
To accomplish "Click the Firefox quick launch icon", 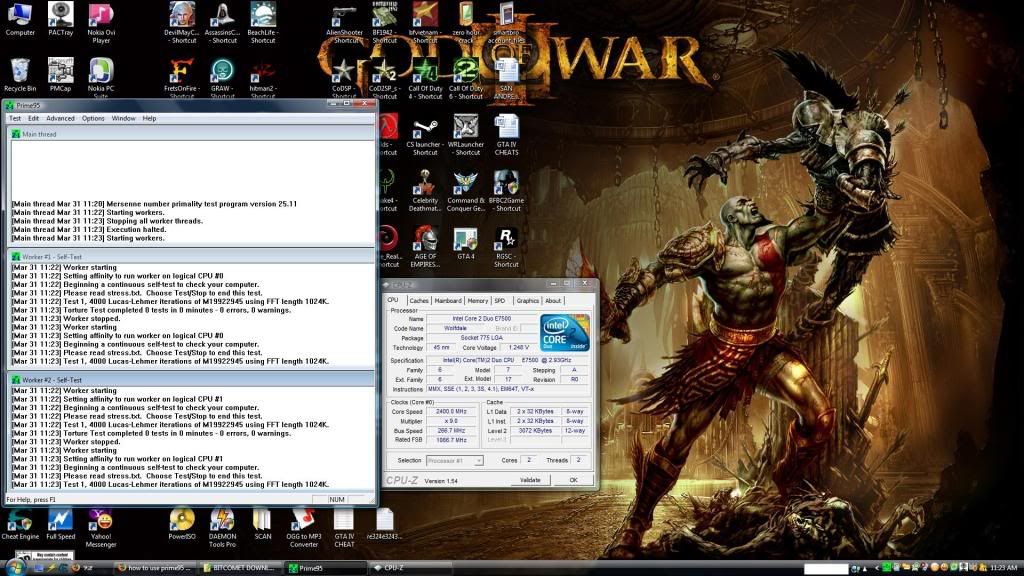I will pyautogui.click(x=76, y=568).
